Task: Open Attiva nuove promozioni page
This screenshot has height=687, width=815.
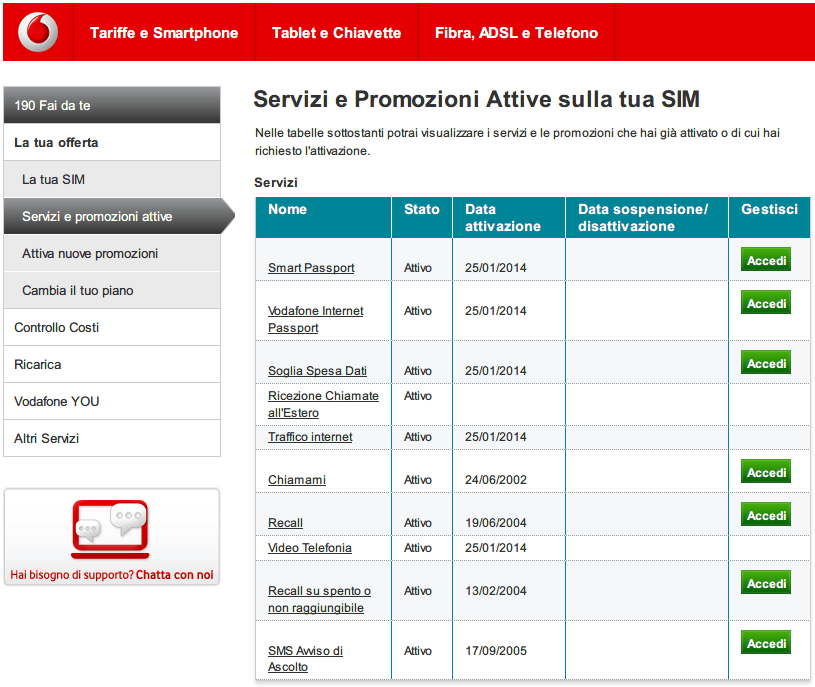Action: coord(112,254)
